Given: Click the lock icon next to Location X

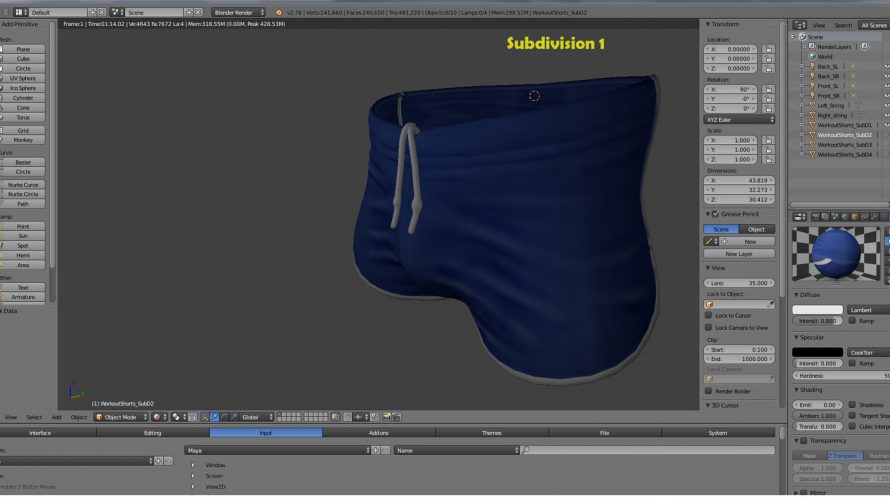Looking at the screenshot, I should 768,48.
